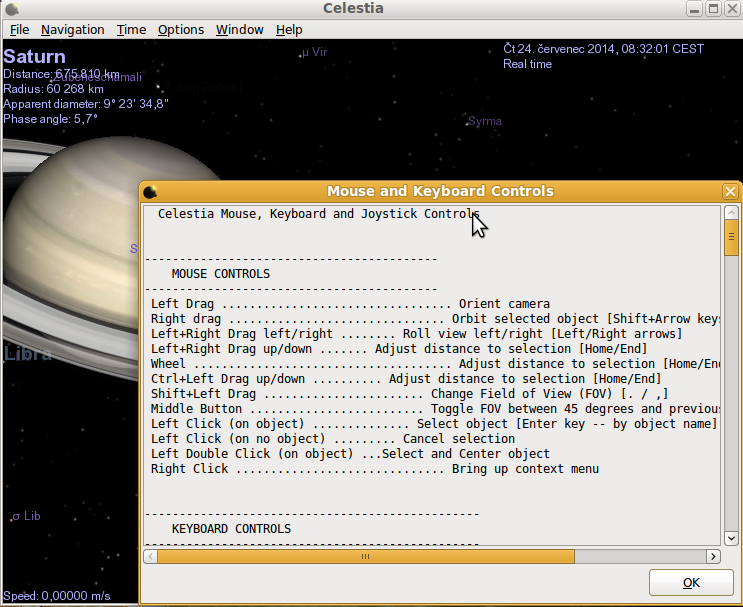Close the Celestia main window
This screenshot has width=743, height=607.
click(x=732, y=9)
